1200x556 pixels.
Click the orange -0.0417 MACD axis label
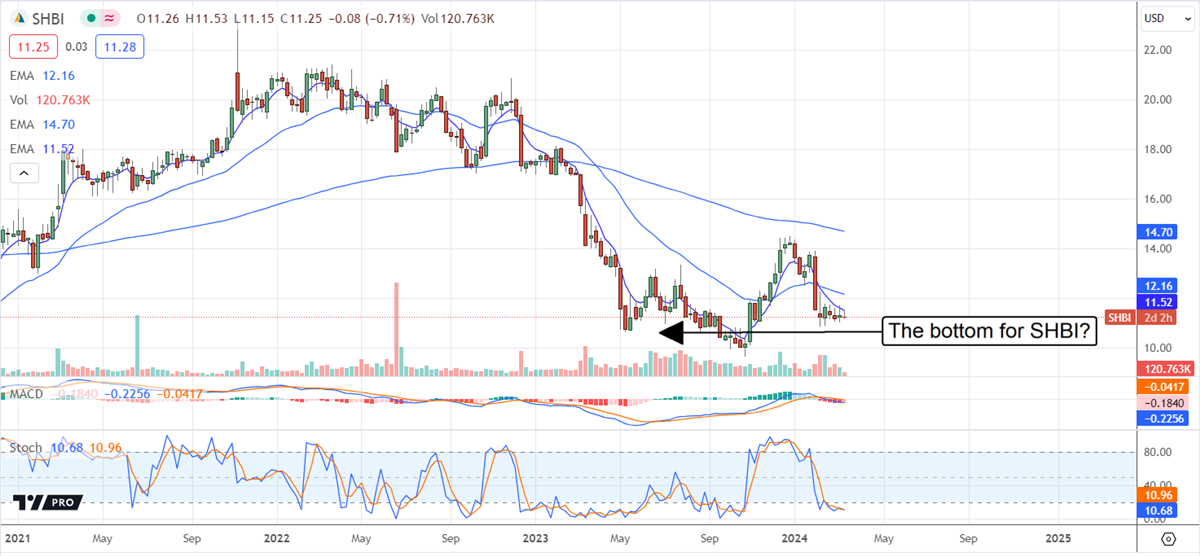(x=1164, y=386)
